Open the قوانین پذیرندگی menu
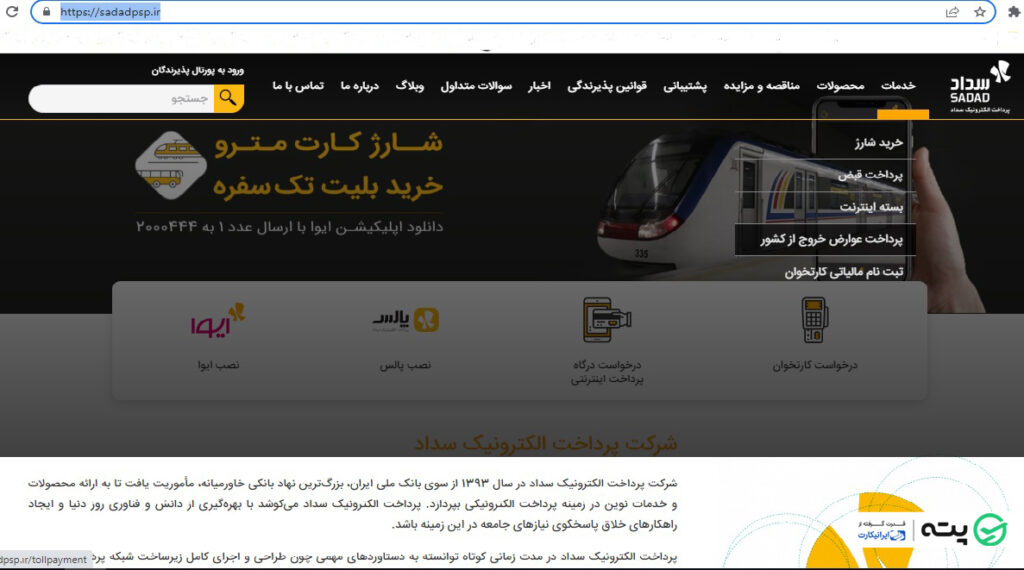The height and width of the screenshot is (570, 1024). click(x=607, y=86)
